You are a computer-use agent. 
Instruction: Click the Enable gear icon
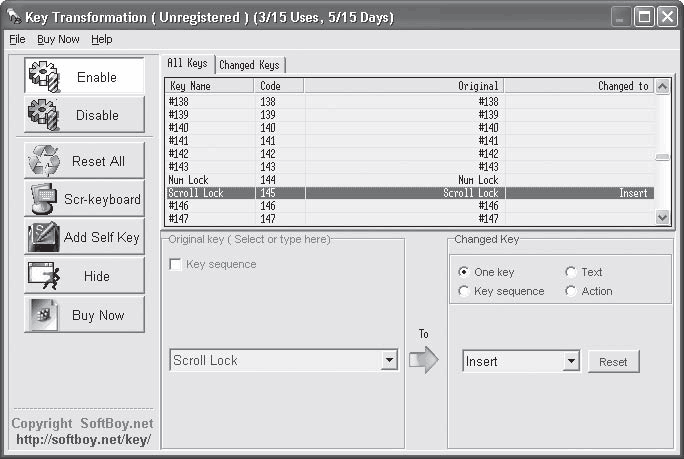pyautogui.click(x=44, y=77)
